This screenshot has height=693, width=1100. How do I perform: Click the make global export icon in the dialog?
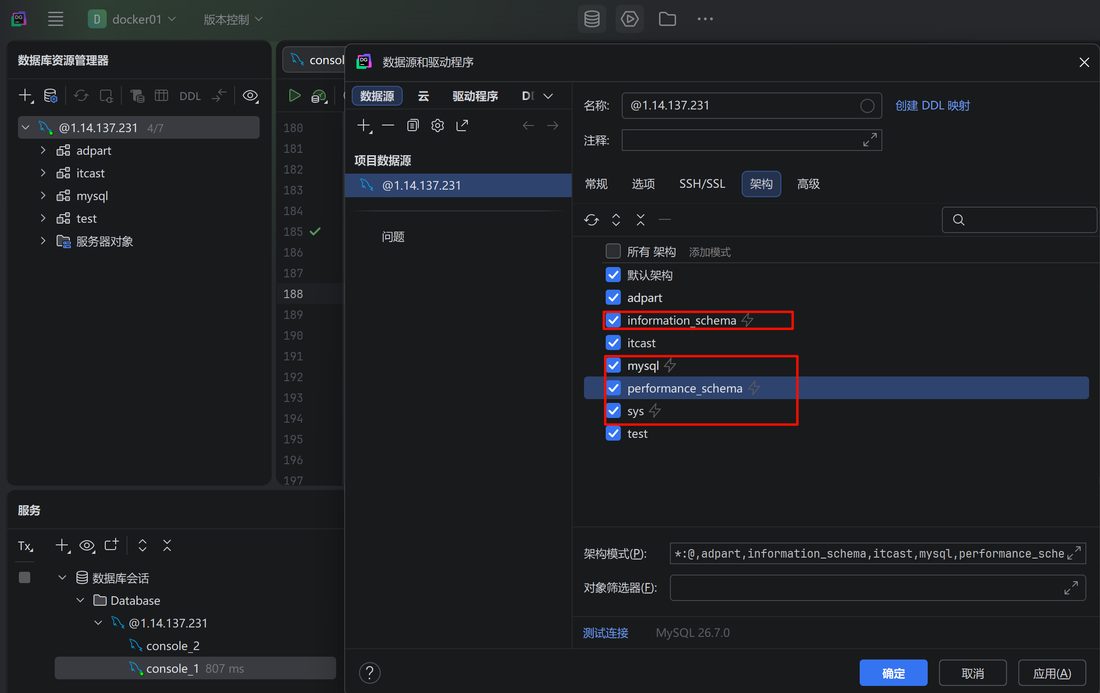[x=462, y=126]
